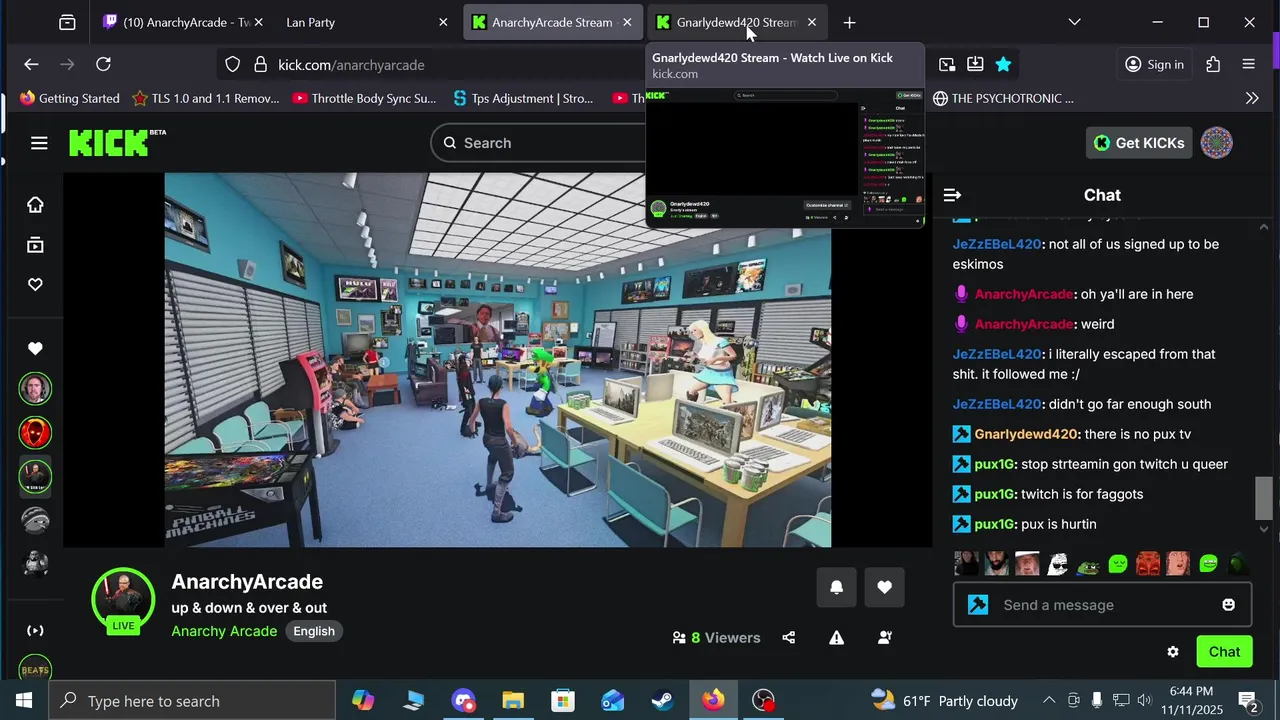1280x720 pixels.
Task: Open Home from the Kick sidebar
Action: click(35, 205)
